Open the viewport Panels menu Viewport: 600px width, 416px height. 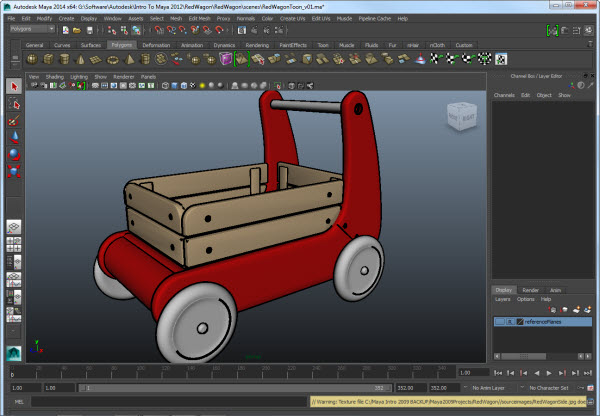coord(148,77)
